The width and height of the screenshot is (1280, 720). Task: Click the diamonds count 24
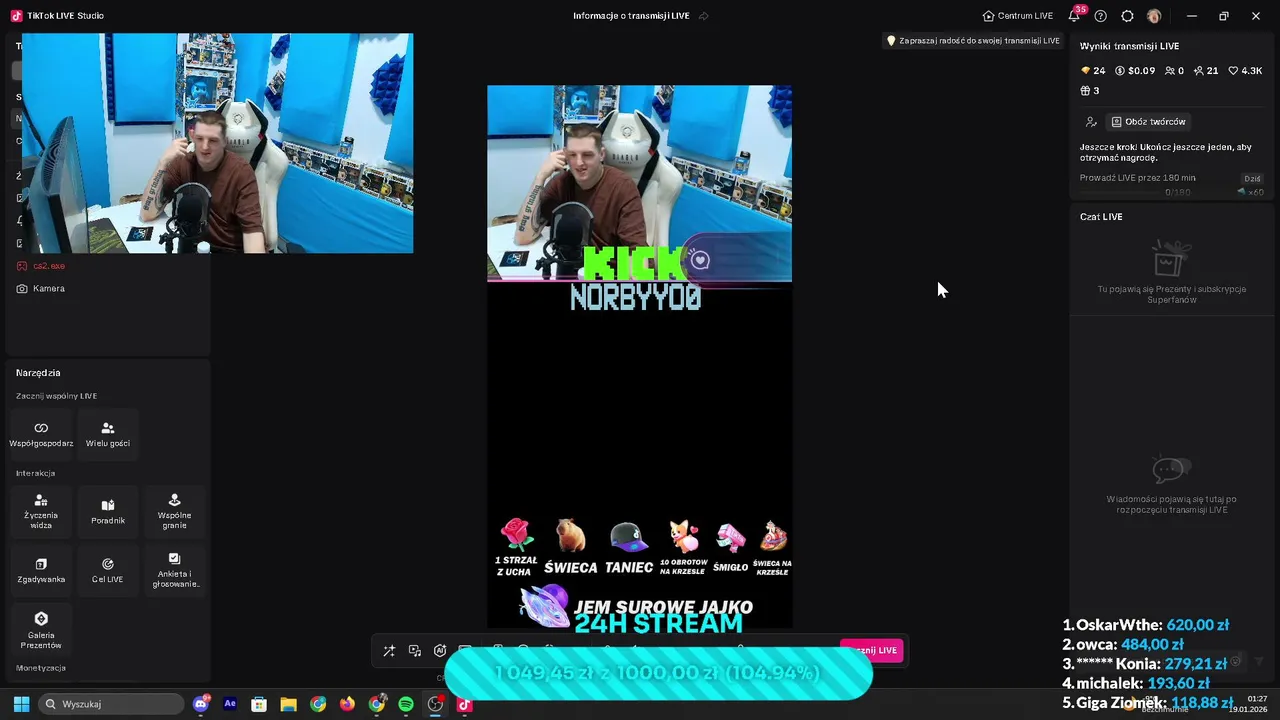pos(1093,71)
